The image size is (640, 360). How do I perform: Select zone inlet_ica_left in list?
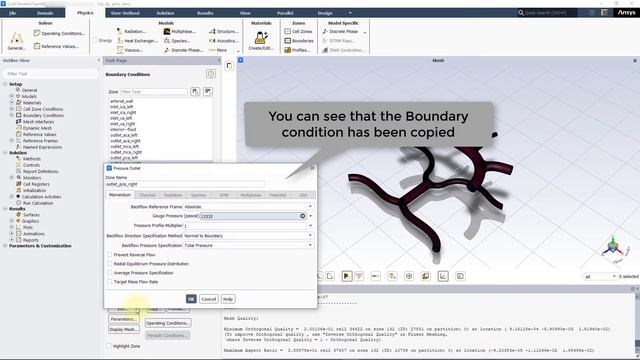(x=121, y=107)
